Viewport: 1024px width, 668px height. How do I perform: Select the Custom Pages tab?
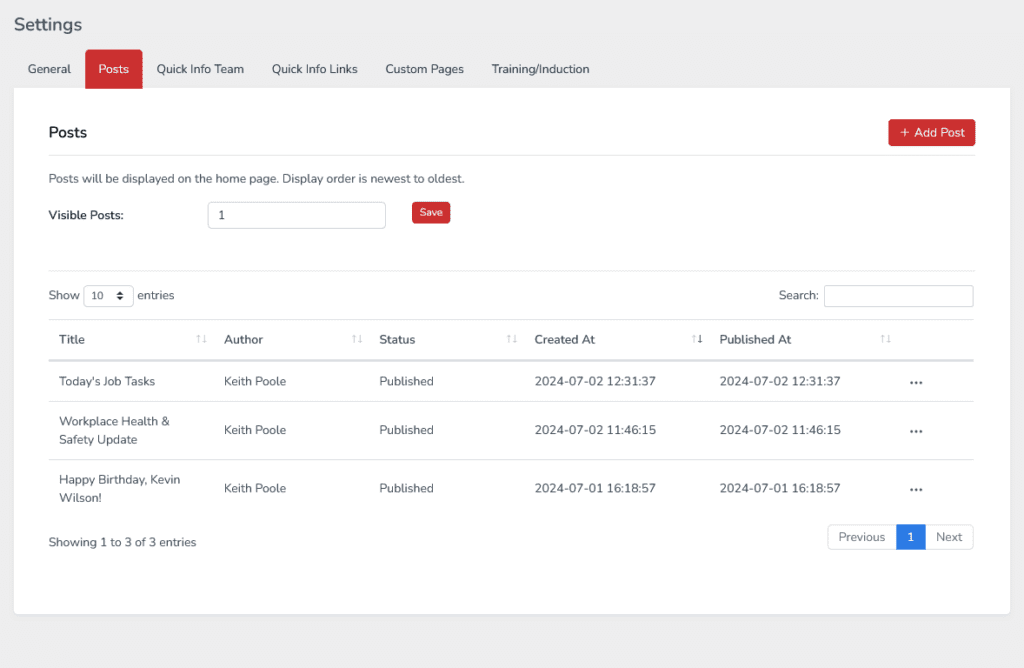point(424,69)
